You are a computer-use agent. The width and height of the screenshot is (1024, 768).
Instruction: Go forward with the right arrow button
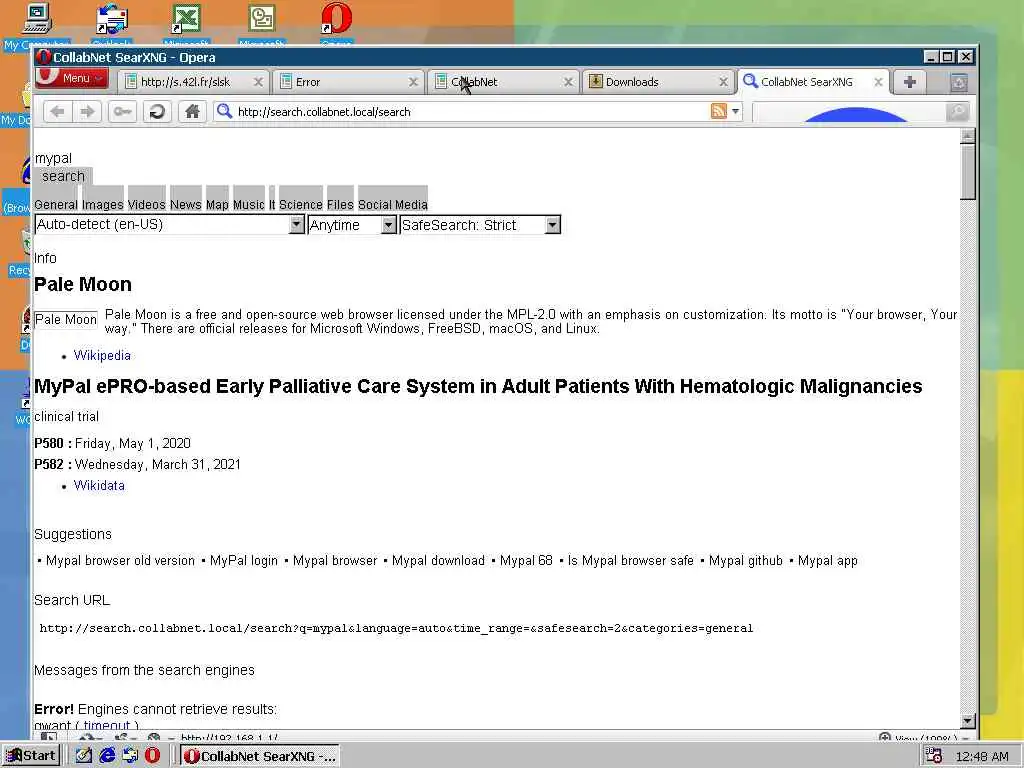coord(88,112)
